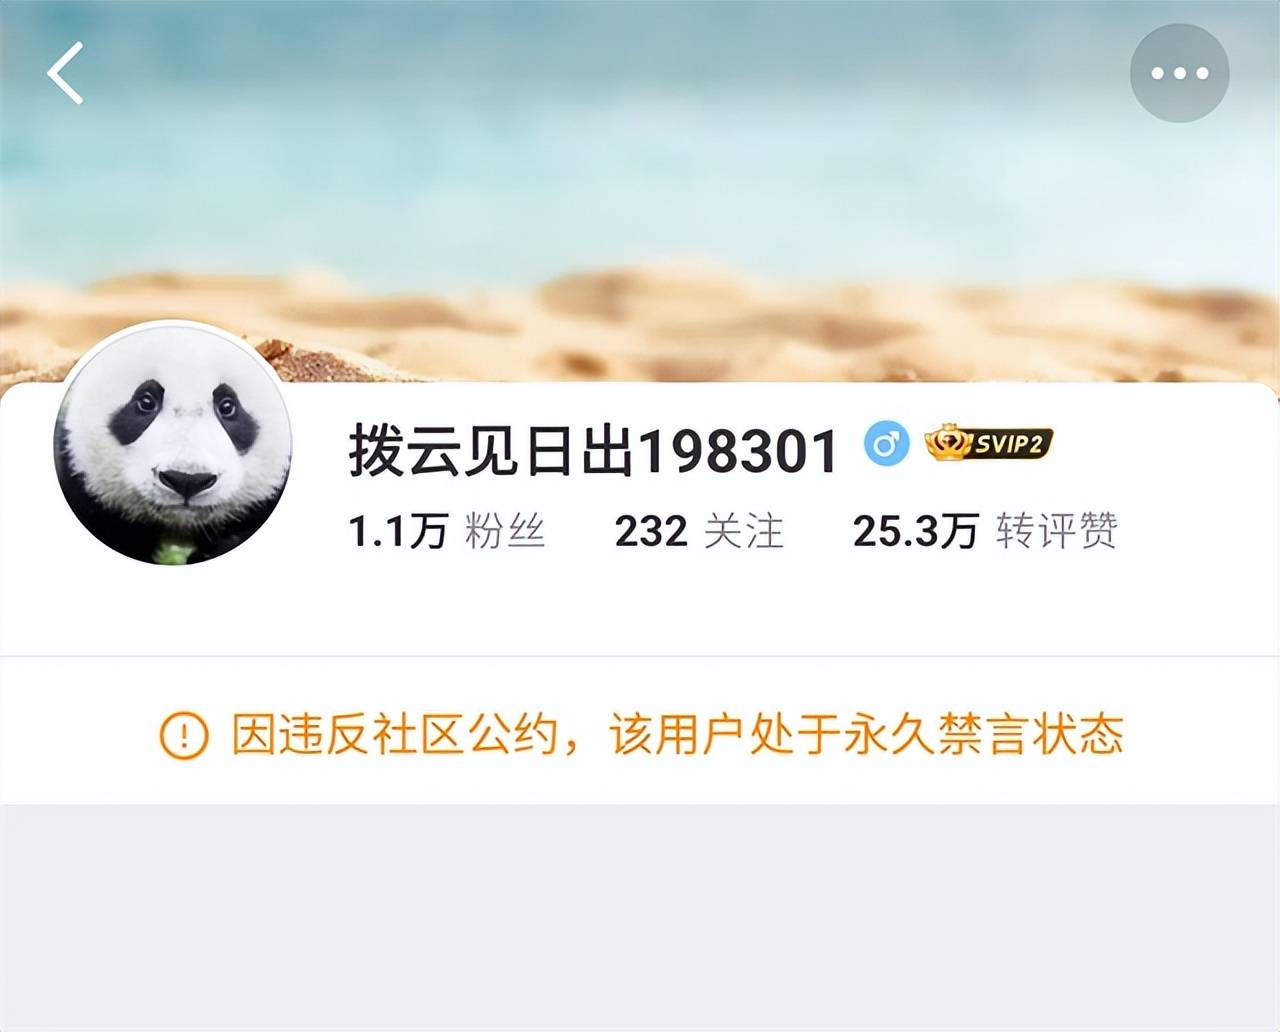The height and width of the screenshot is (1032, 1280).
Task: Click the gold crown on the SVIP badge
Action: pos(947,442)
